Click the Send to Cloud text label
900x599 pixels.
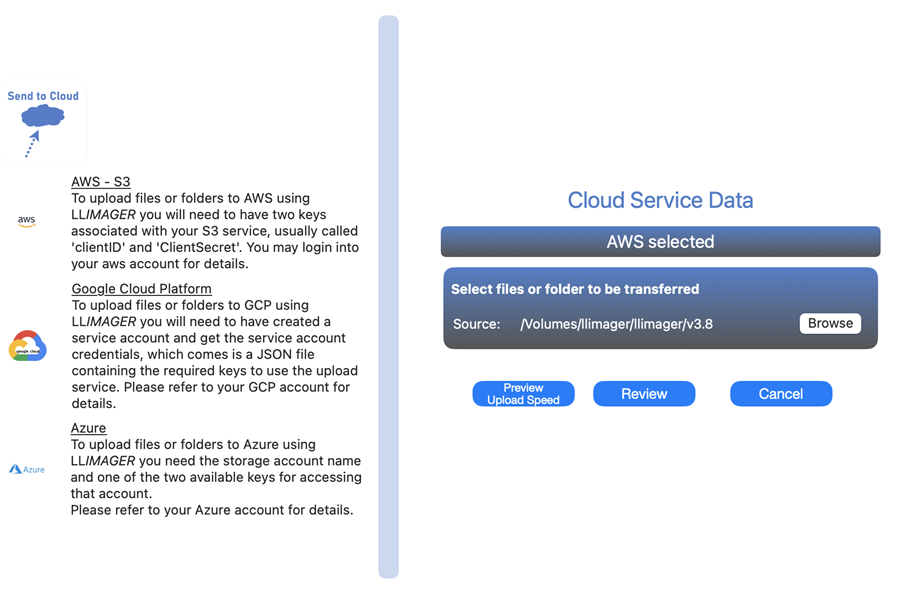(x=42, y=95)
